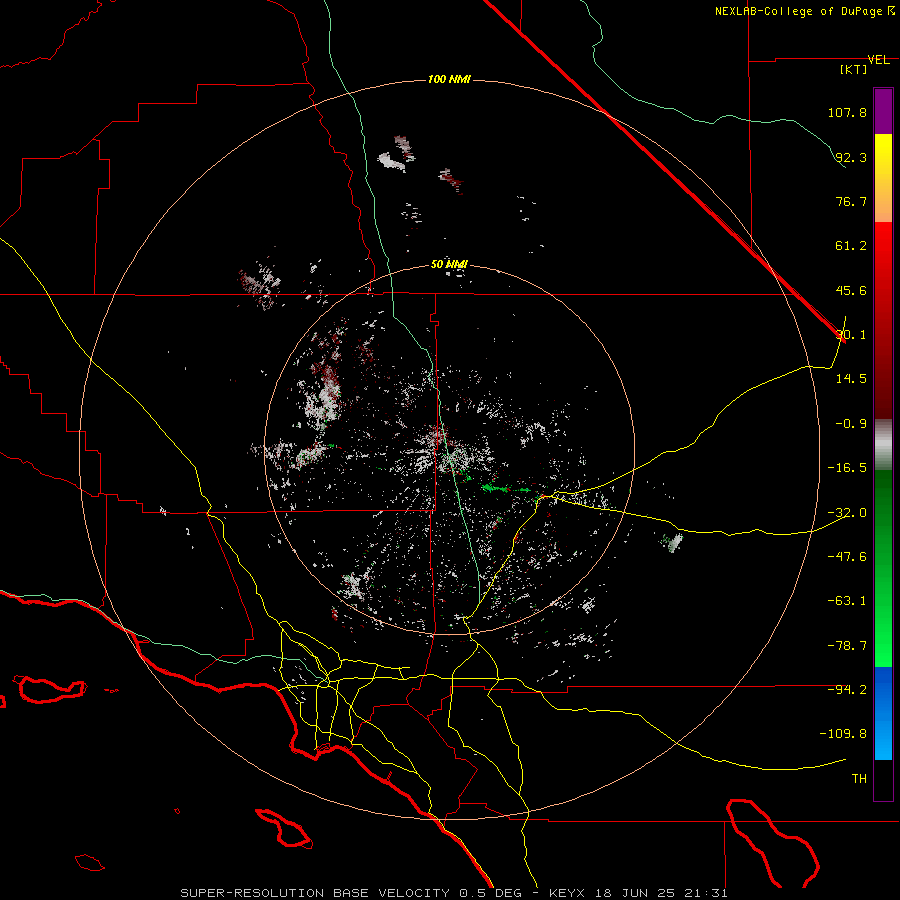Screen dimensions: 900x900
Task: Click the 92.3 velocity scale value
Action: [851, 157]
